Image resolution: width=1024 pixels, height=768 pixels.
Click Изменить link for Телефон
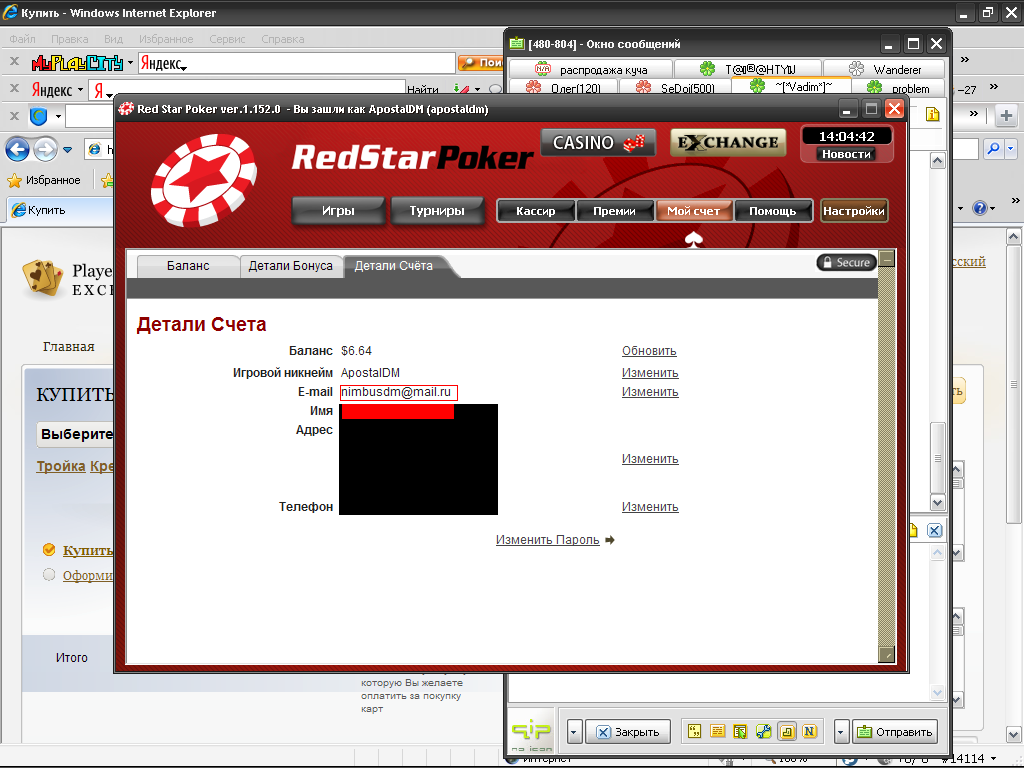click(650, 507)
